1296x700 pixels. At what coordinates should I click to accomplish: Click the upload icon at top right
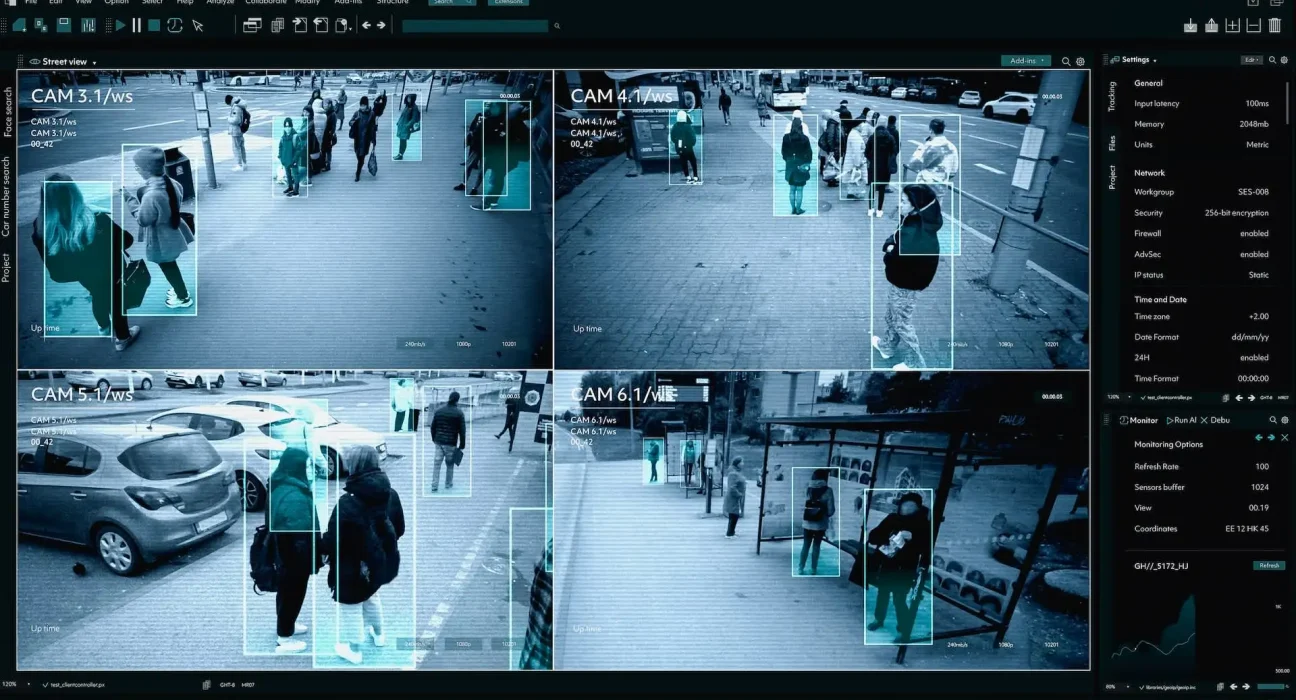coord(1211,25)
